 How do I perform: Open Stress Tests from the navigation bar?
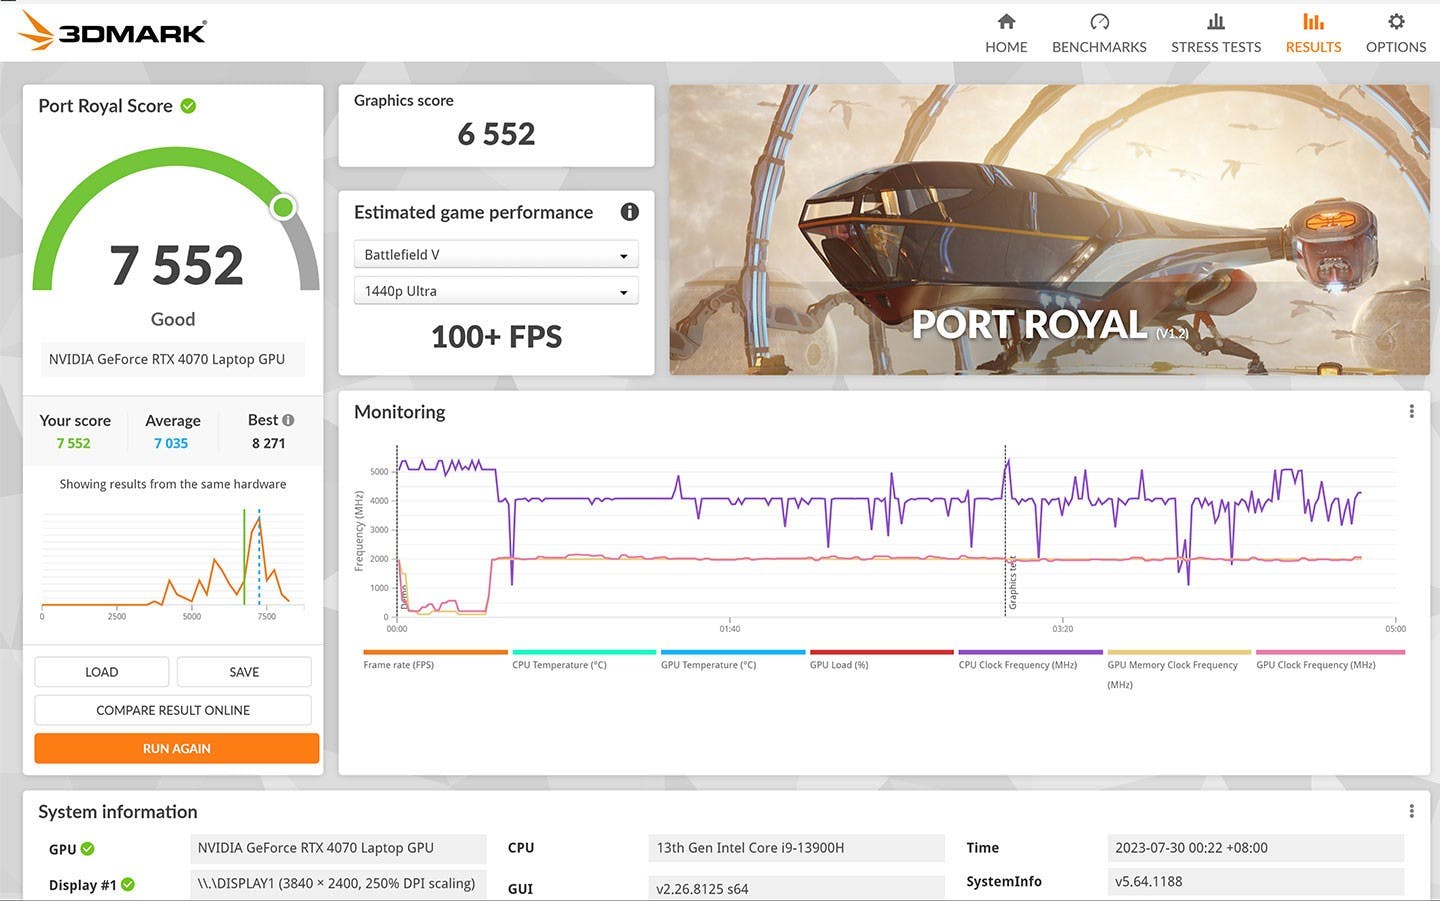coord(1215,33)
